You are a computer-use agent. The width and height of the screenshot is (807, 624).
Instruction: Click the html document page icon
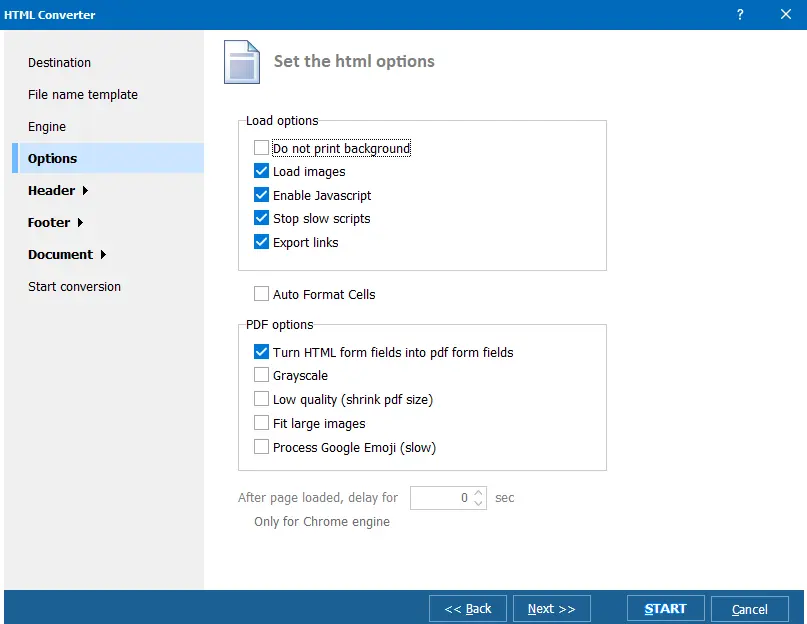(242, 62)
